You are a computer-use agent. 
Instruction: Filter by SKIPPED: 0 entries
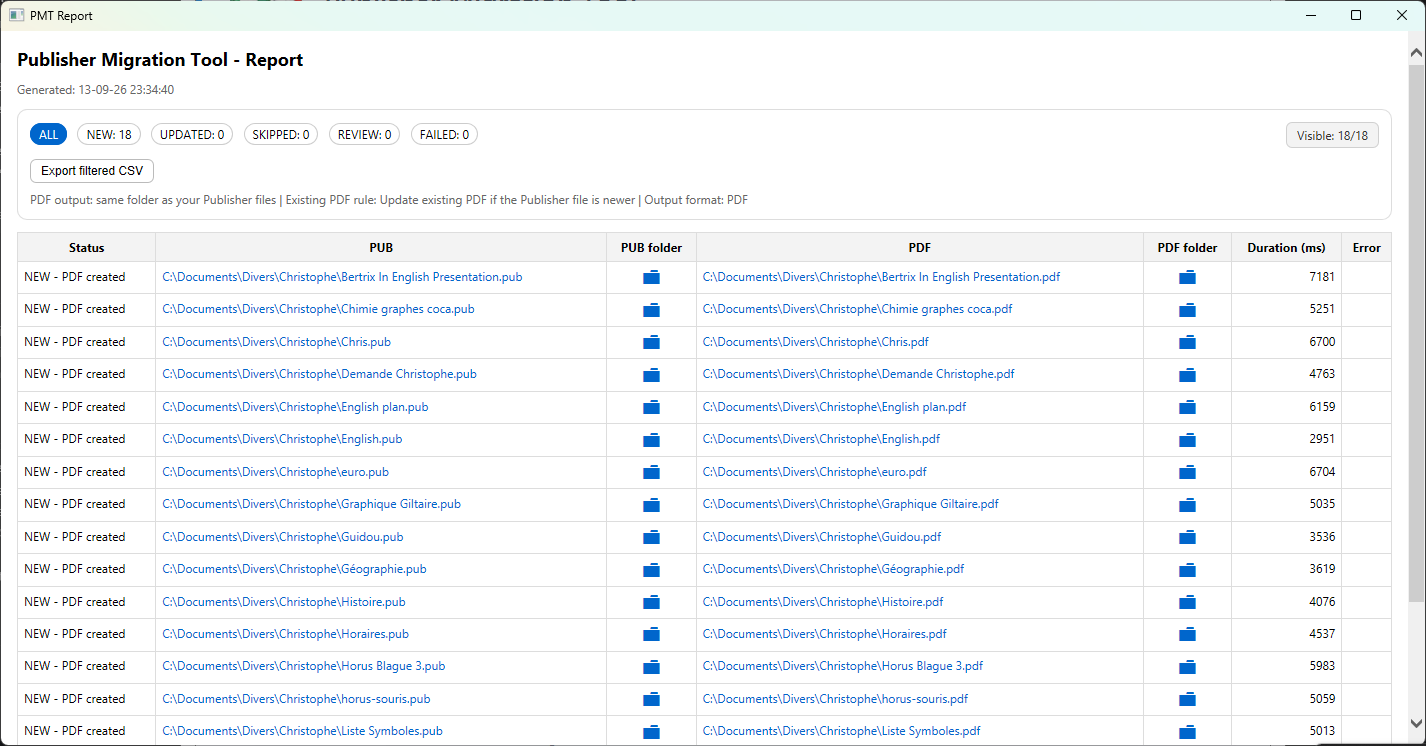(x=281, y=135)
